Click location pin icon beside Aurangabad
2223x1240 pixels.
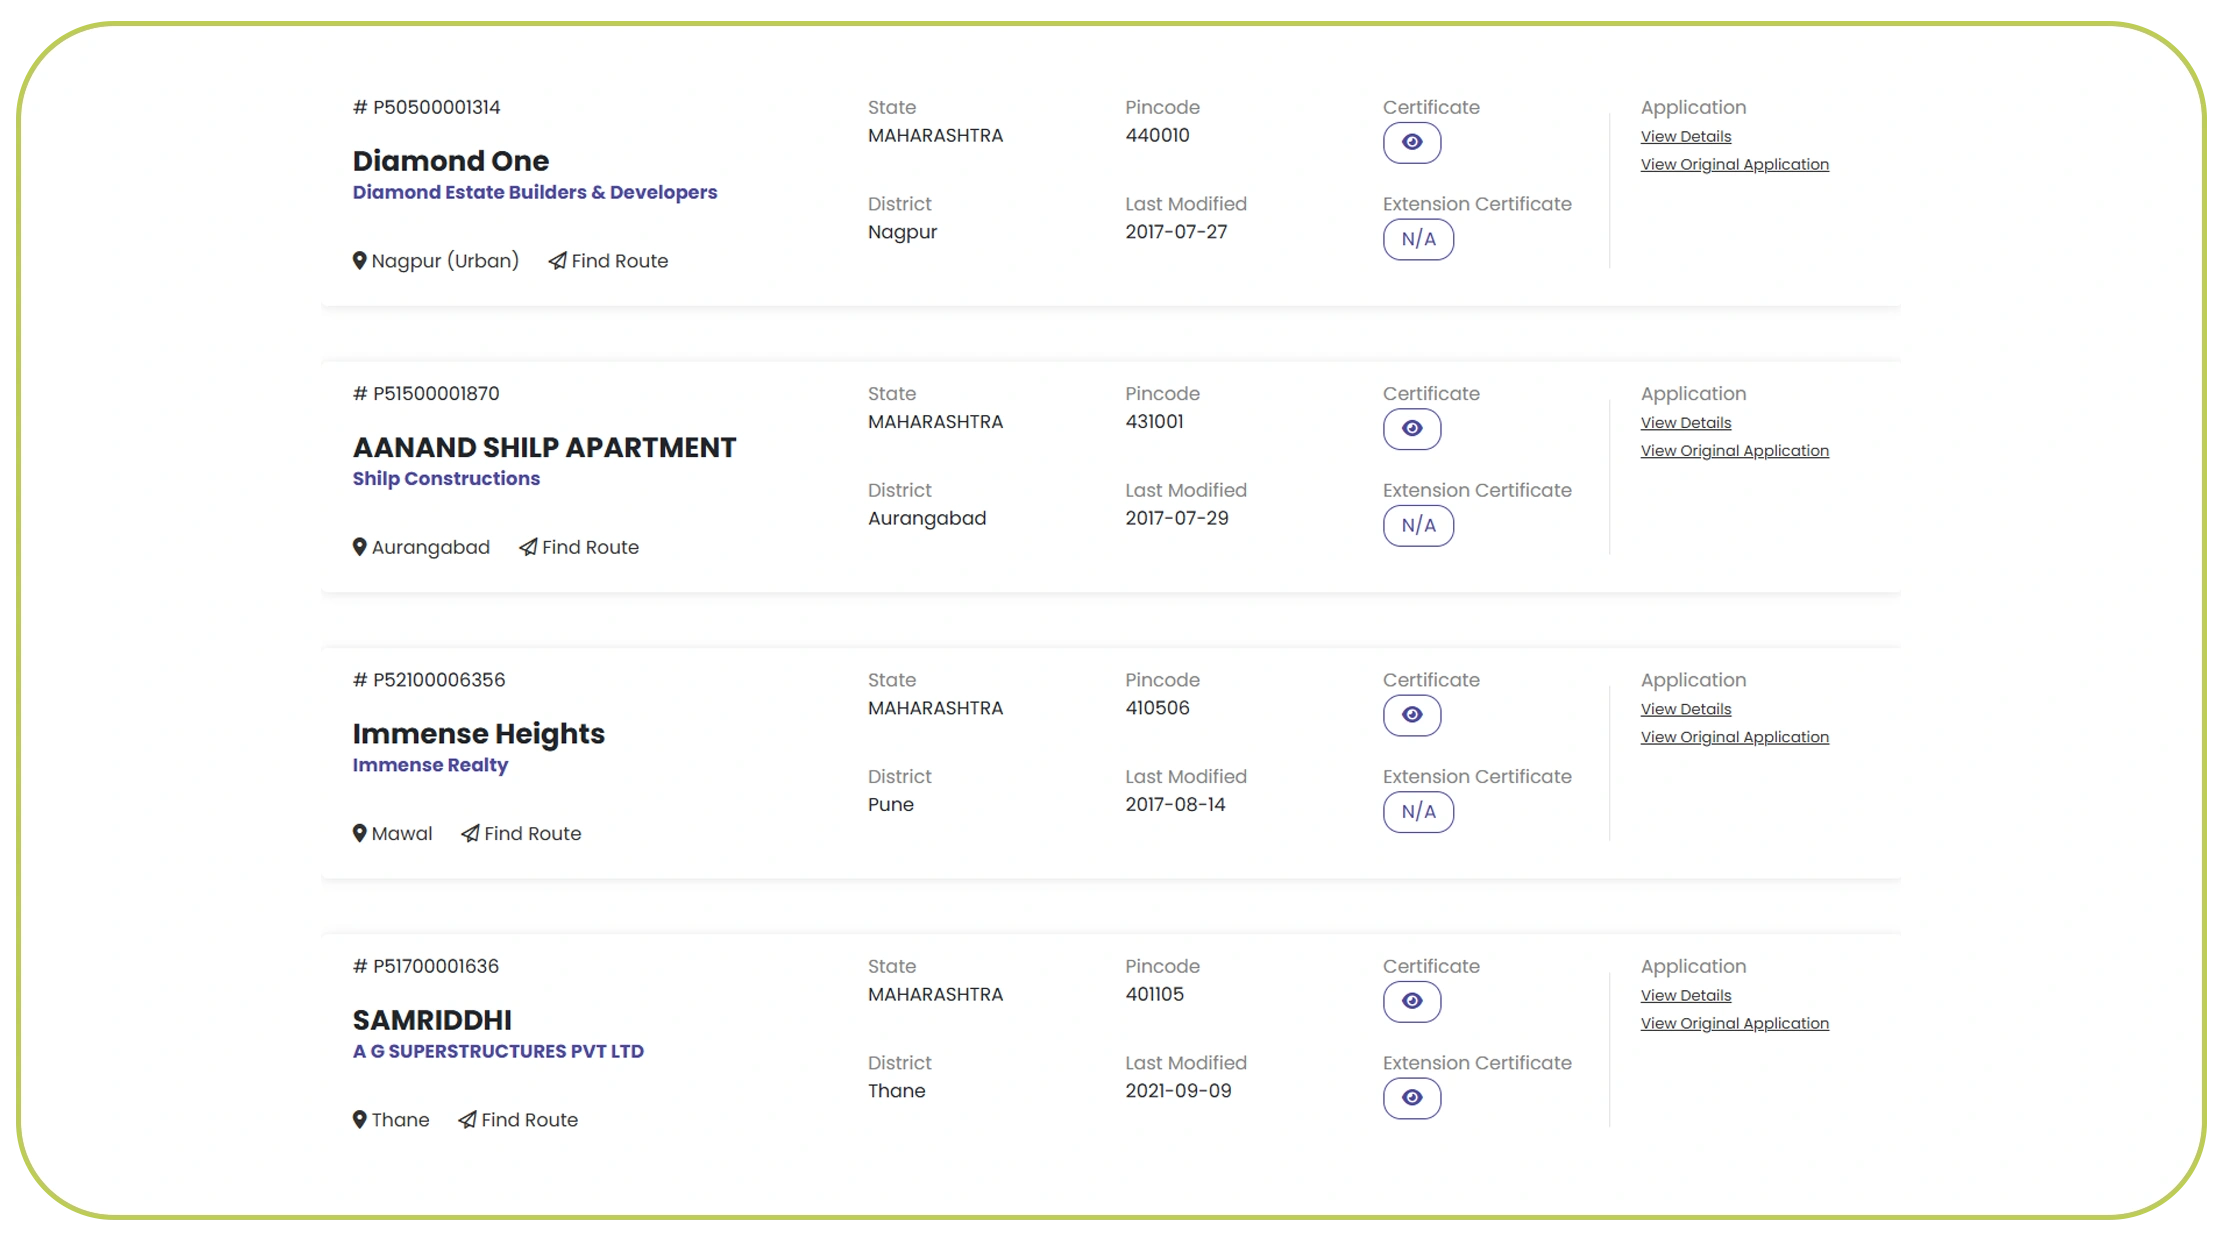coord(359,547)
